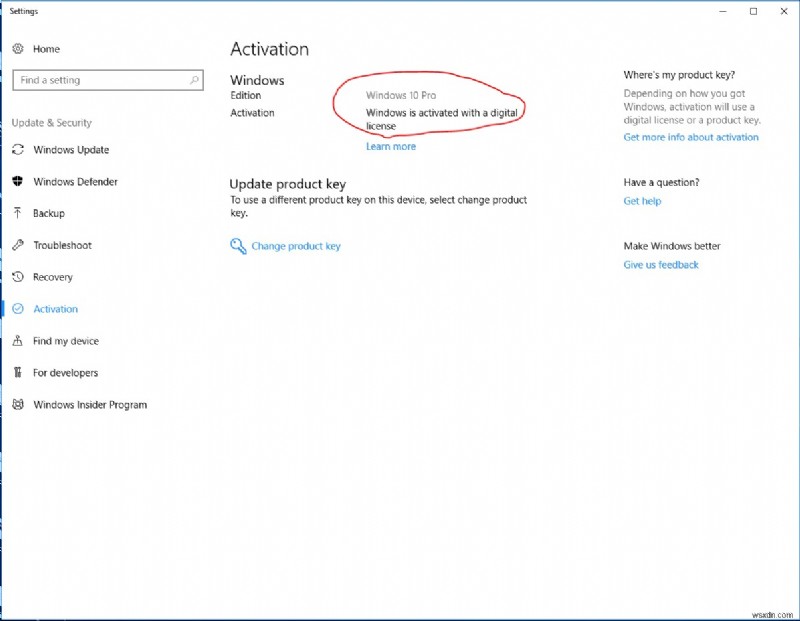
Task: Open Give us feedback link
Action: pyautogui.click(x=660, y=265)
